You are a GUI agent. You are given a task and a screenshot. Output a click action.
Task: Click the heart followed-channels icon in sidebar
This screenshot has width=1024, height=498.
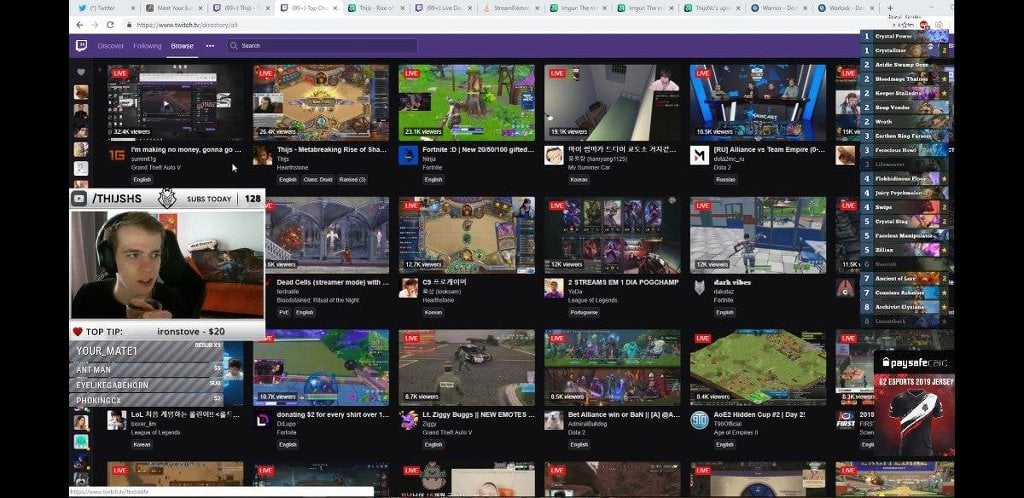(x=81, y=72)
